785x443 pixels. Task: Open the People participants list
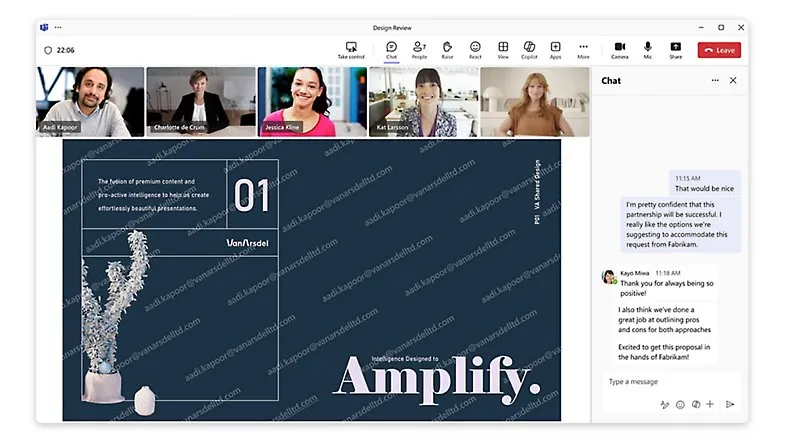click(x=419, y=49)
